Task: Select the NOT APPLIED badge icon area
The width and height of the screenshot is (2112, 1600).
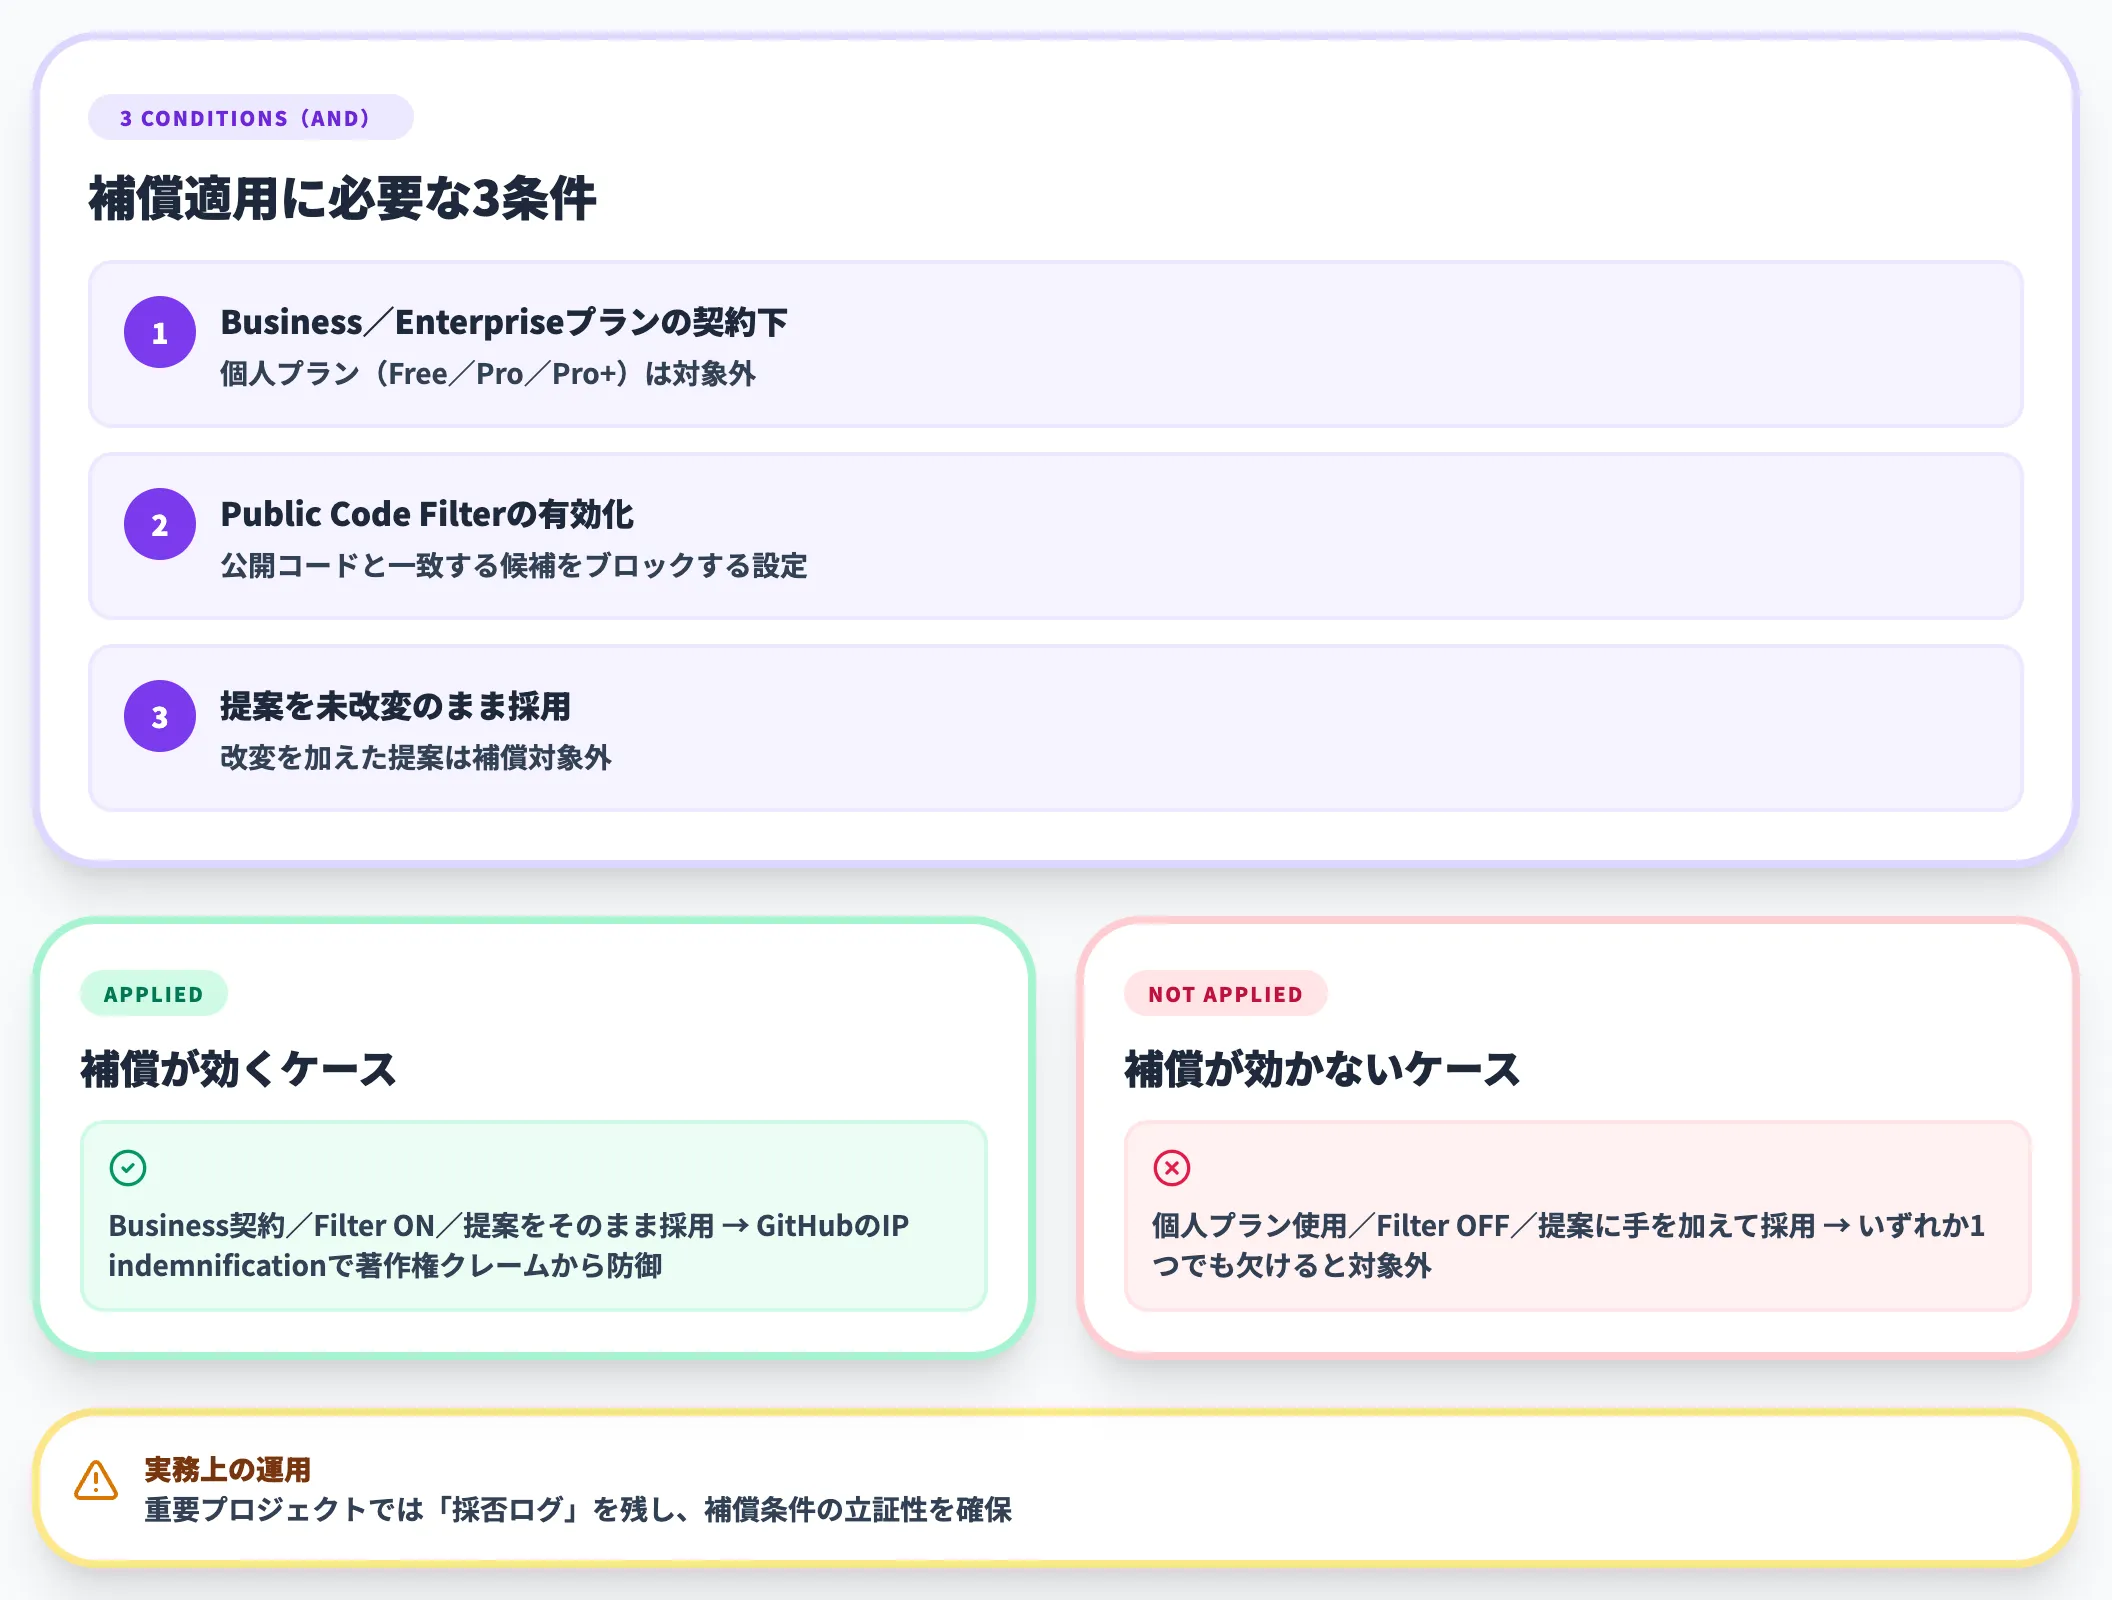Action: (1226, 993)
